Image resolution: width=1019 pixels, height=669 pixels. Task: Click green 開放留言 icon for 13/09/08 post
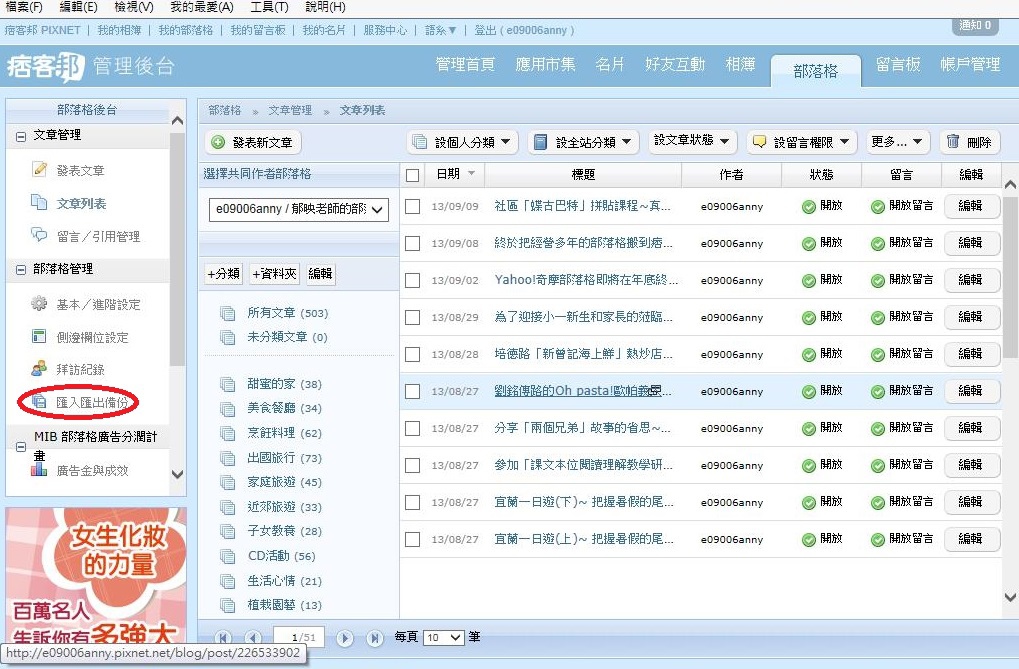(x=877, y=244)
